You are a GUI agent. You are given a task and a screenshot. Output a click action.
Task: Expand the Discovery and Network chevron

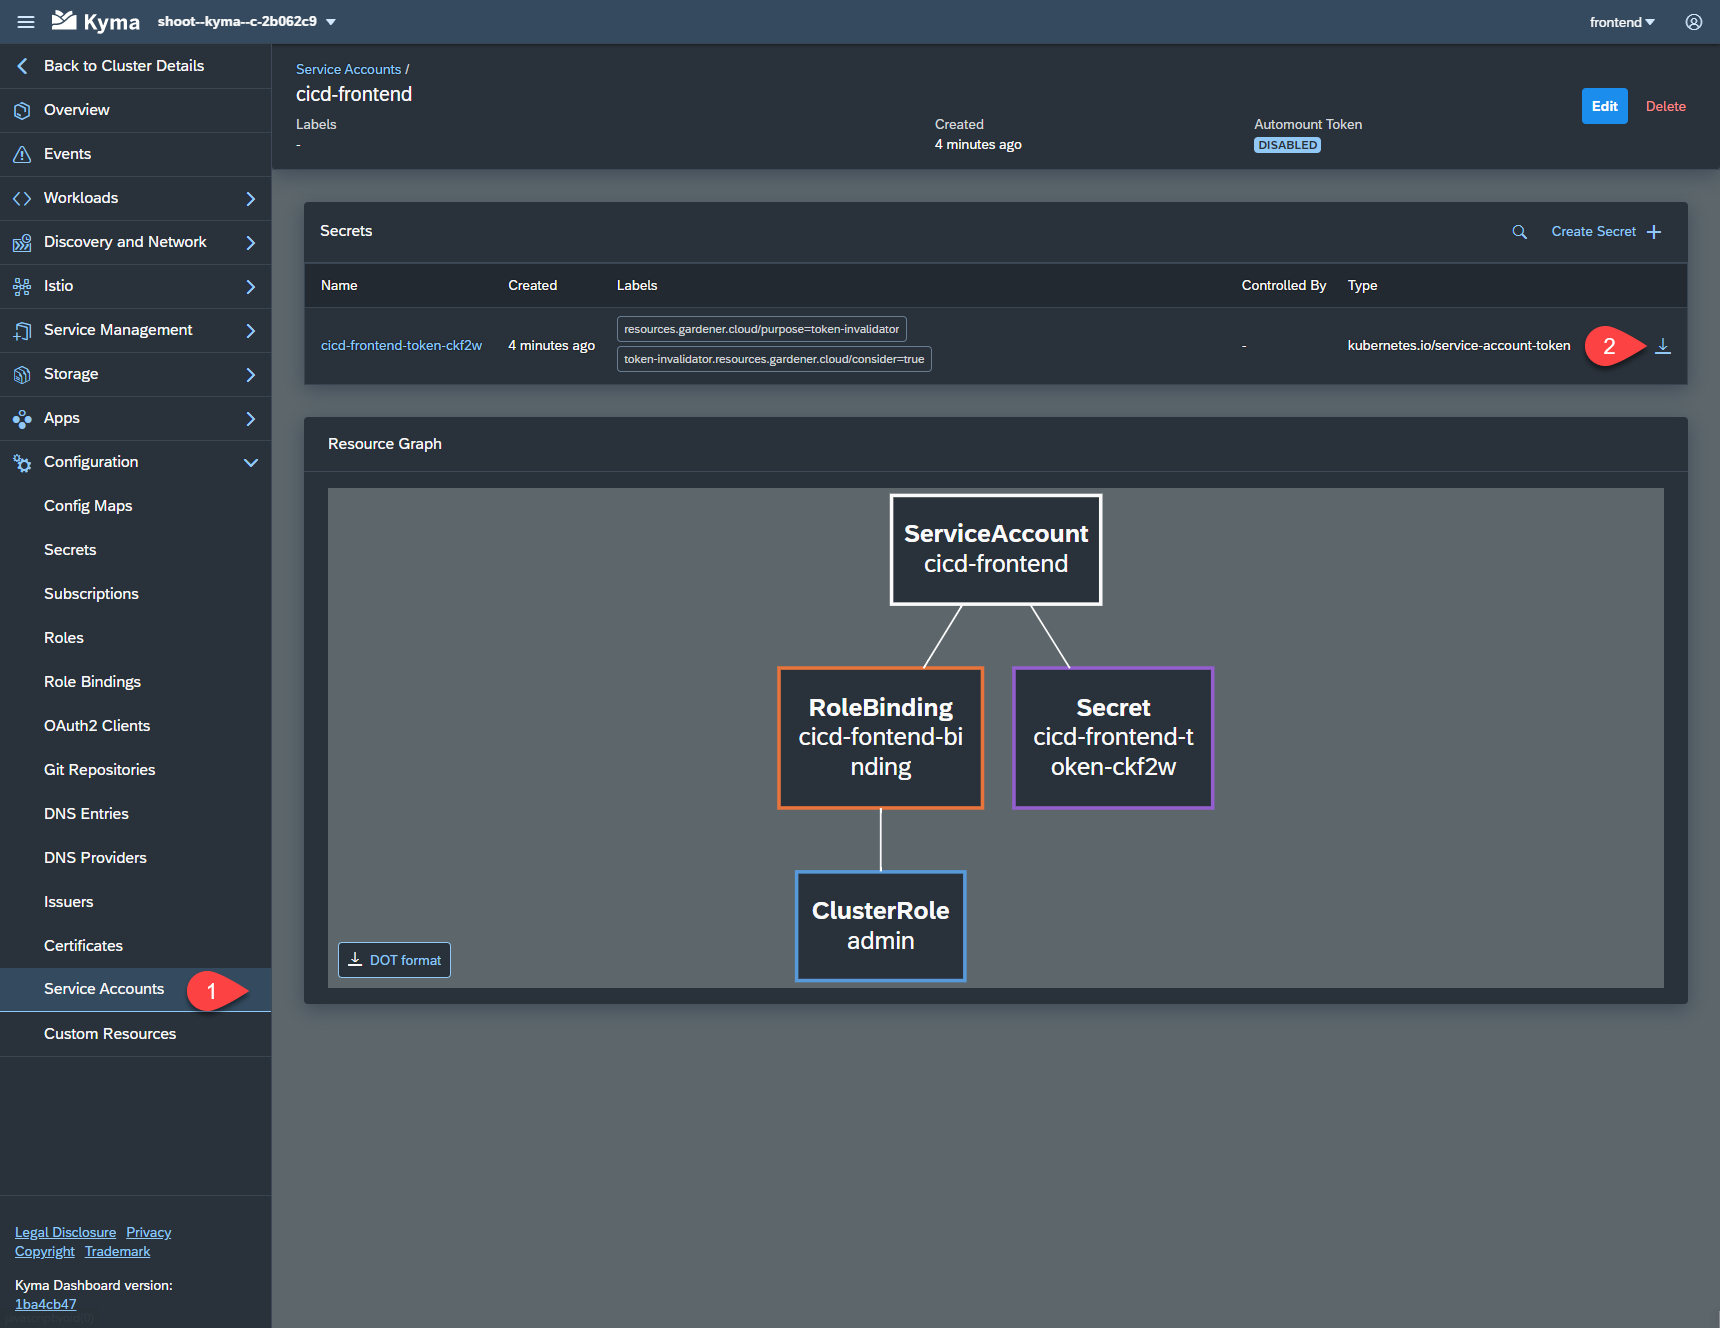tap(251, 242)
